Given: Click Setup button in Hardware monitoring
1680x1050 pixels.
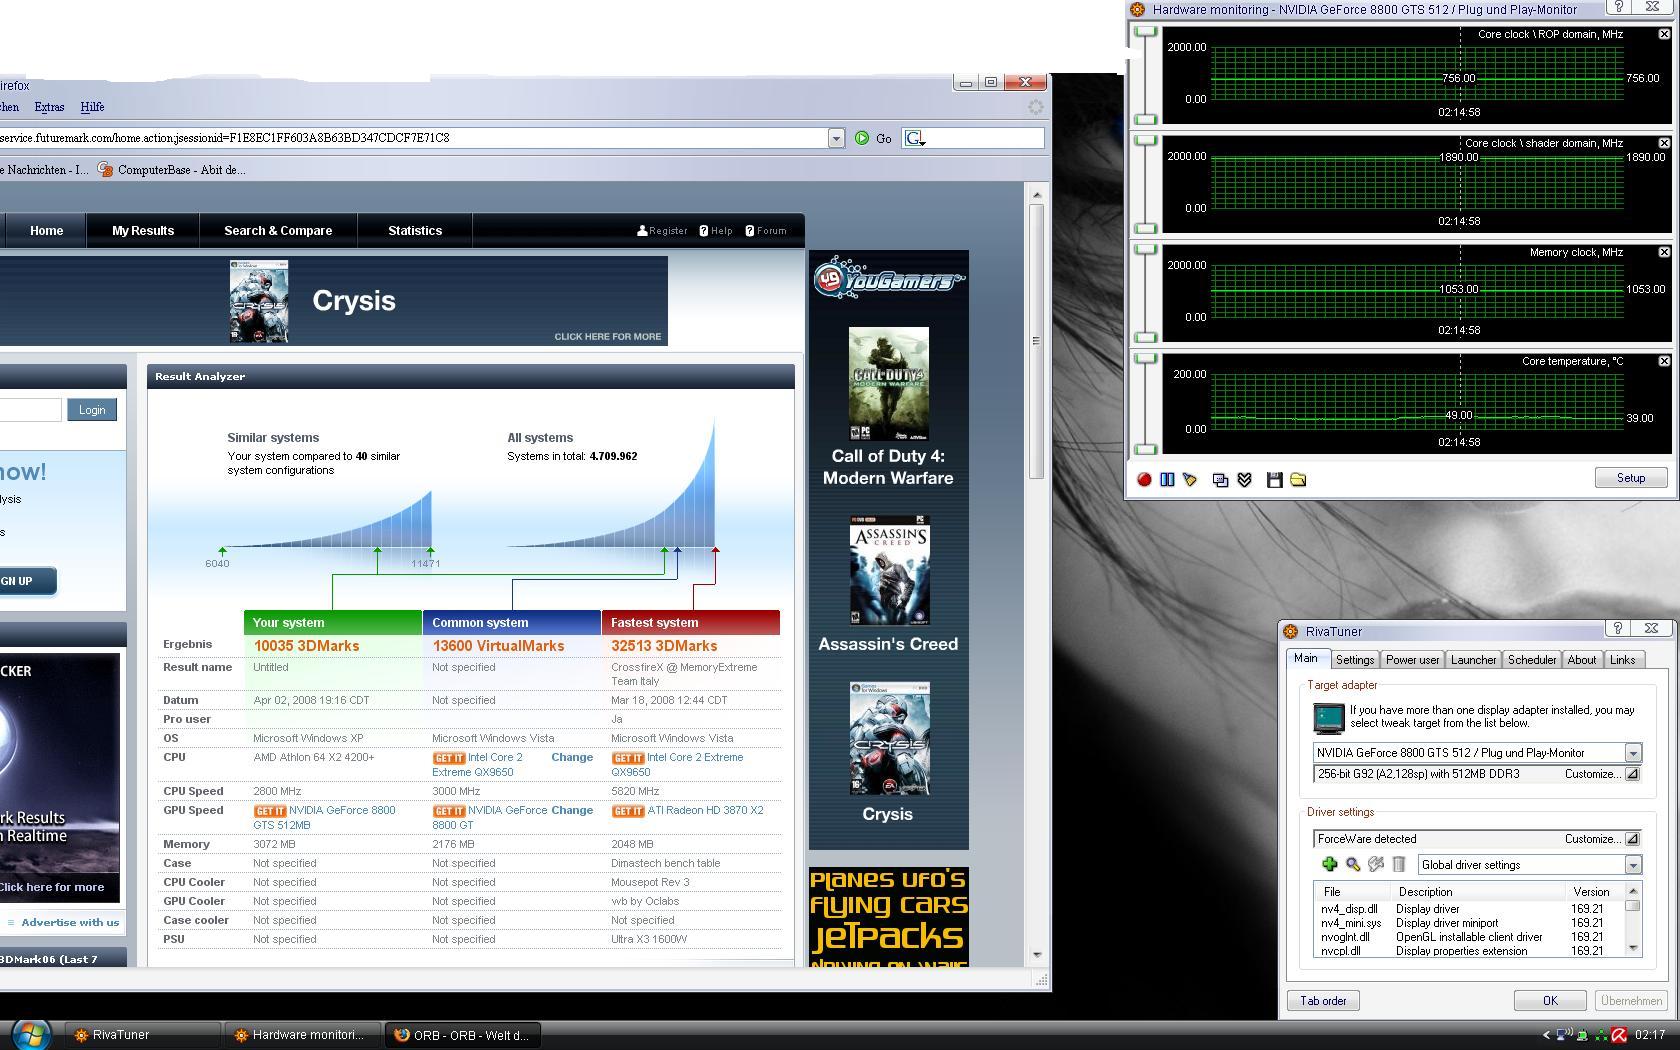Looking at the screenshot, I should (1630, 478).
